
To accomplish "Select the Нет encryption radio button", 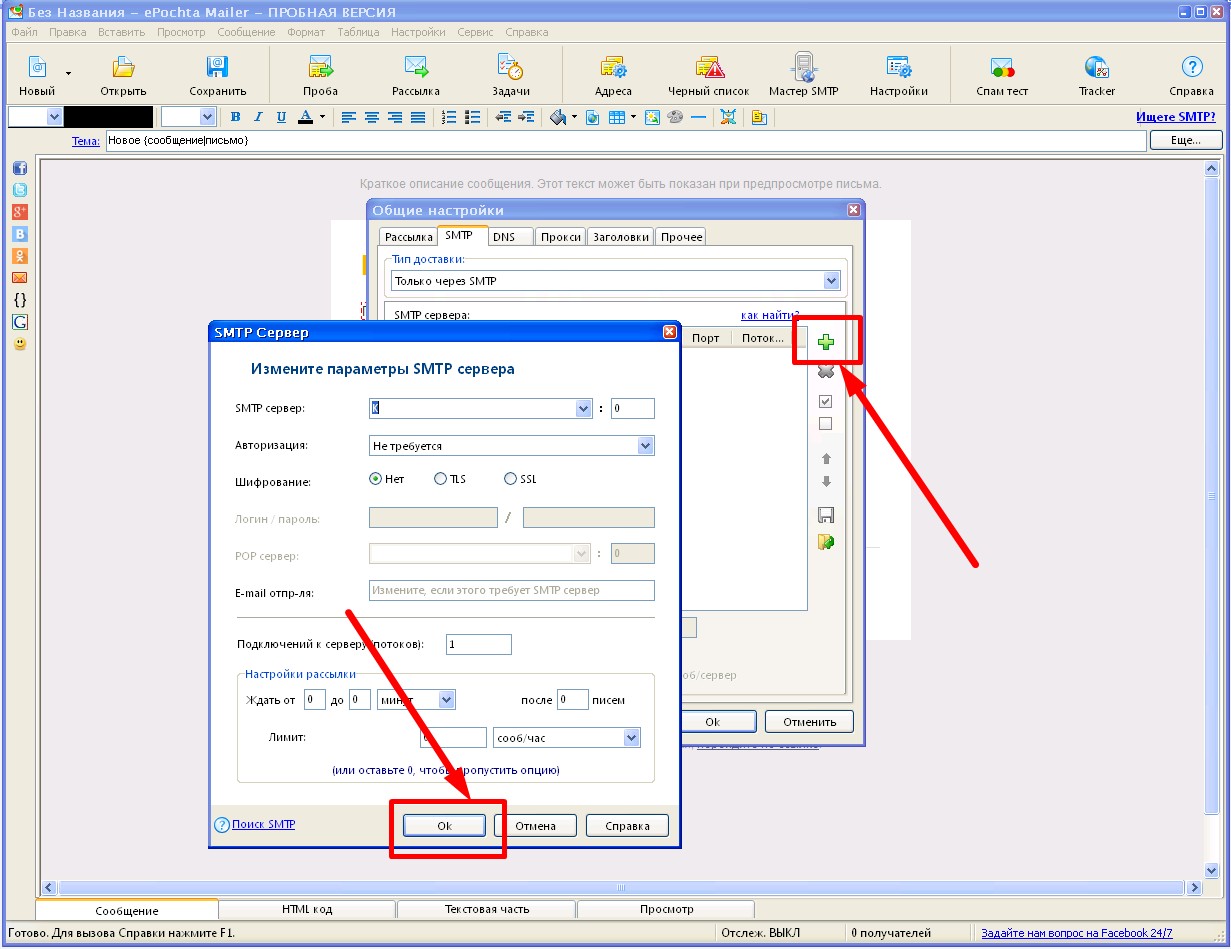I will 376,479.
